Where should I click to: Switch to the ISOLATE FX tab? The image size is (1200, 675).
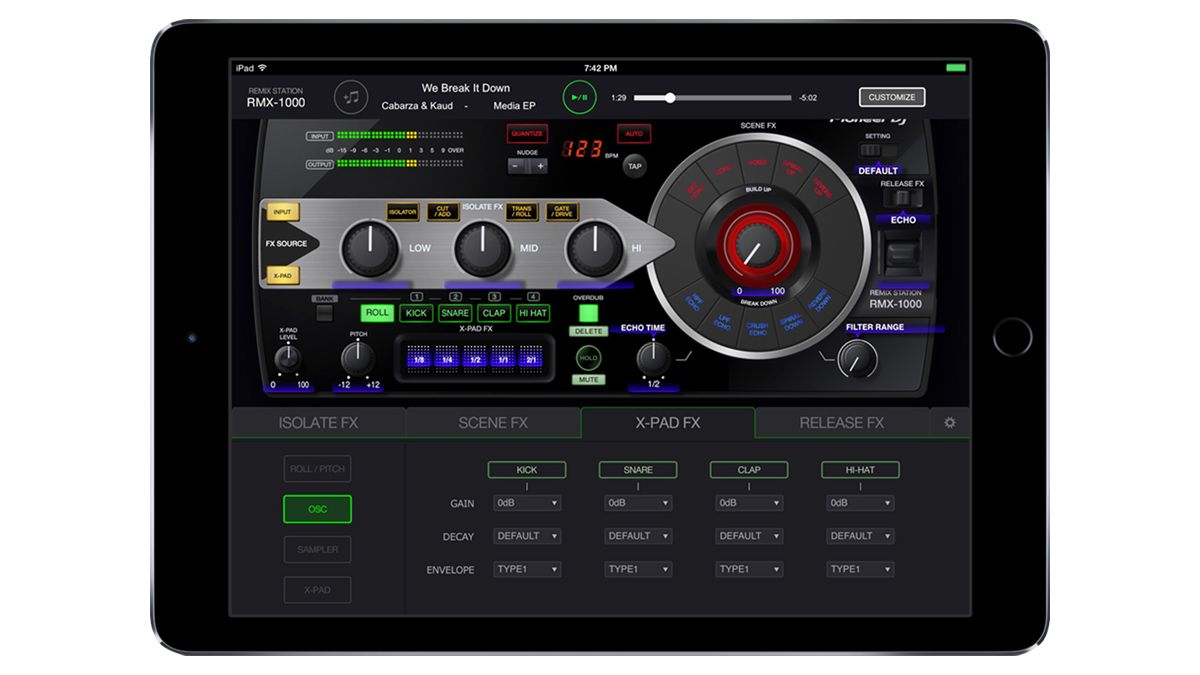pos(318,423)
